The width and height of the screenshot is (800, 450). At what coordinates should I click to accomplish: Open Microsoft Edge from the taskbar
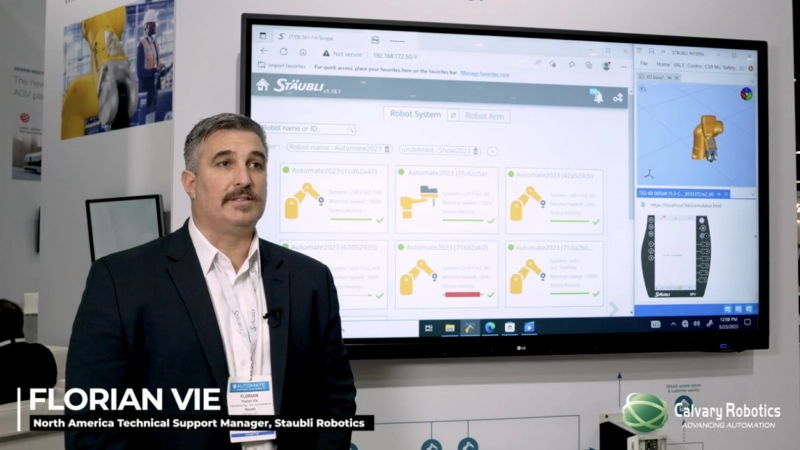(x=490, y=328)
